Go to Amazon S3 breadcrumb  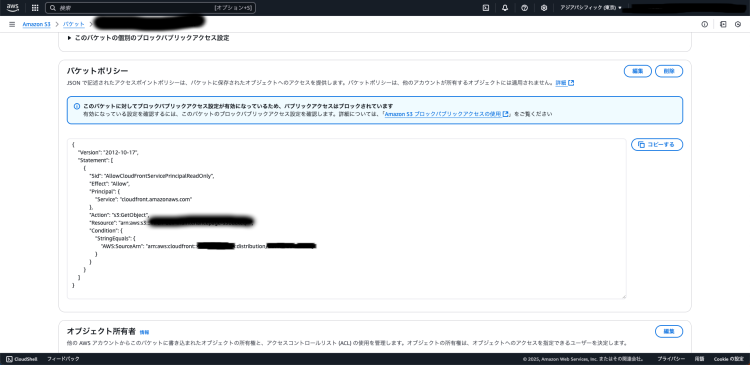point(36,24)
